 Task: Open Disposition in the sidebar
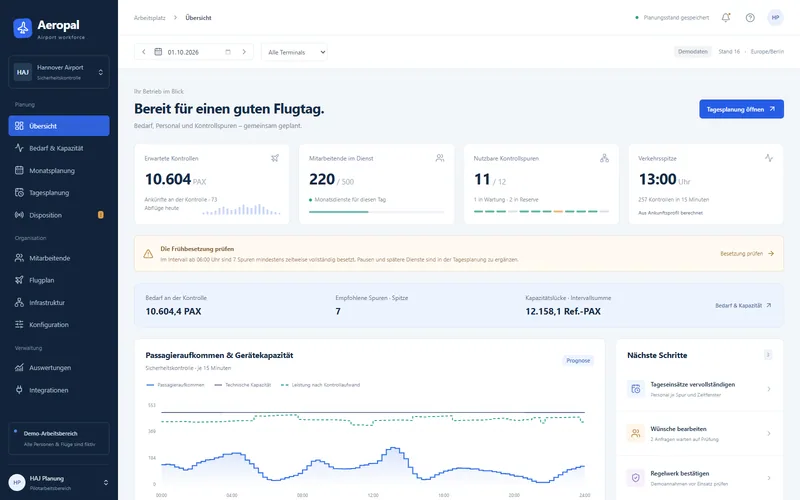pyautogui.click(x=59, y=215)
